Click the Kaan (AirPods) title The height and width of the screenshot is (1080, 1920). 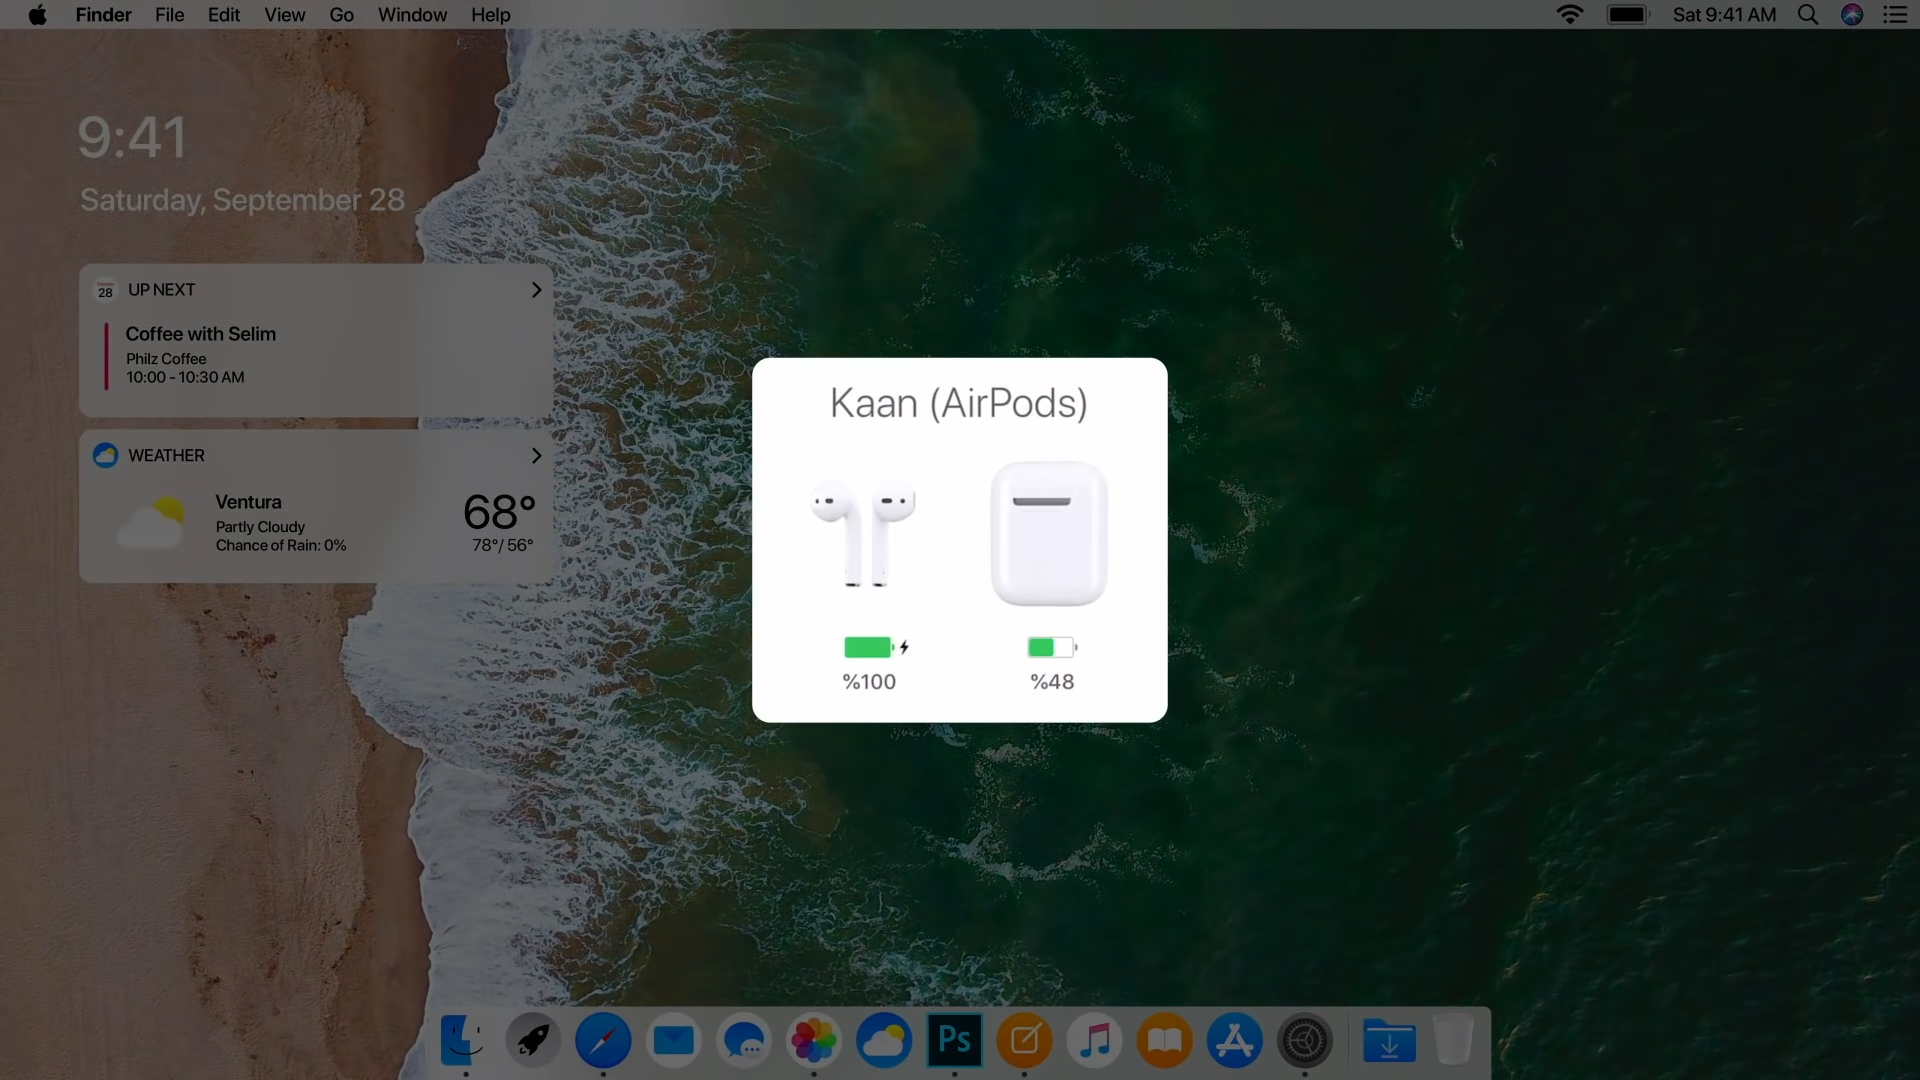pyautogui.click(x=959, y=403)
